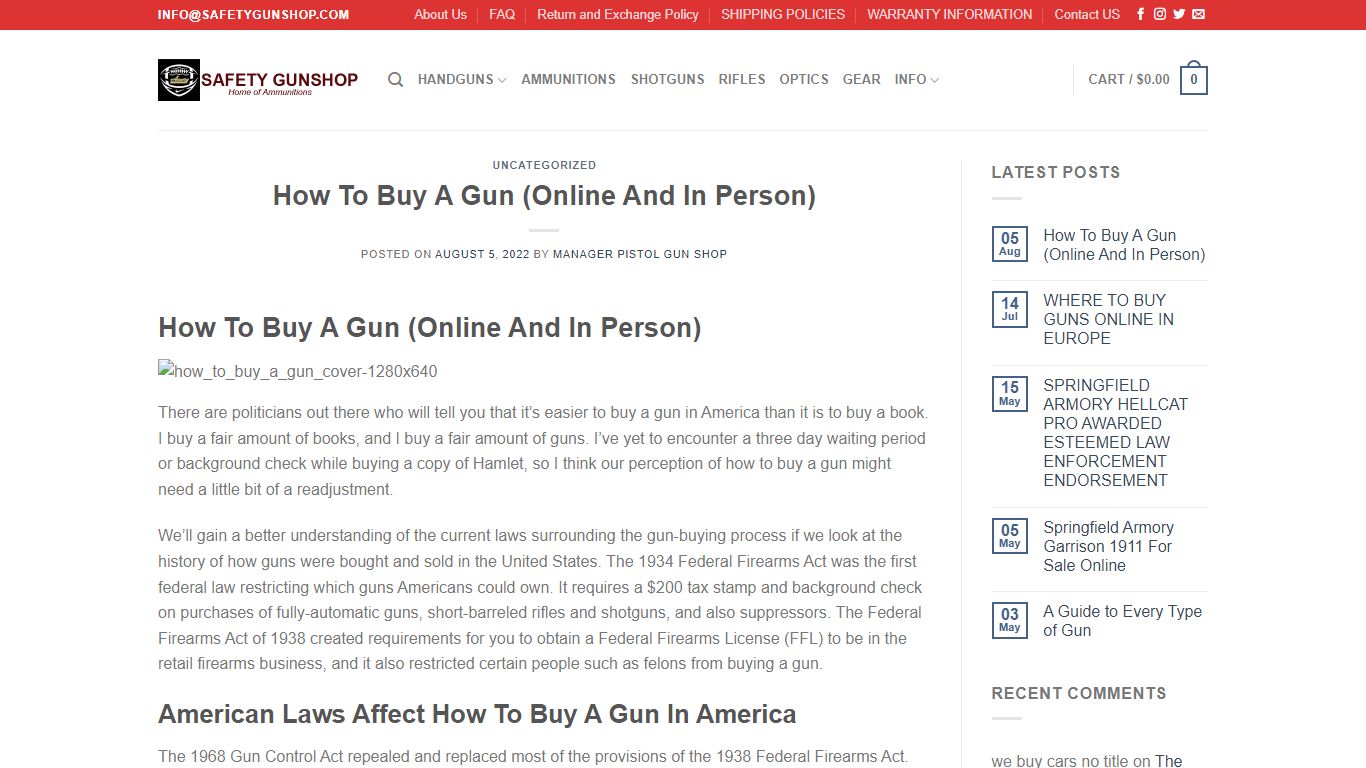
Task: Click the LATEST POSTS sidebar heading
Action: click(1056, 172)
